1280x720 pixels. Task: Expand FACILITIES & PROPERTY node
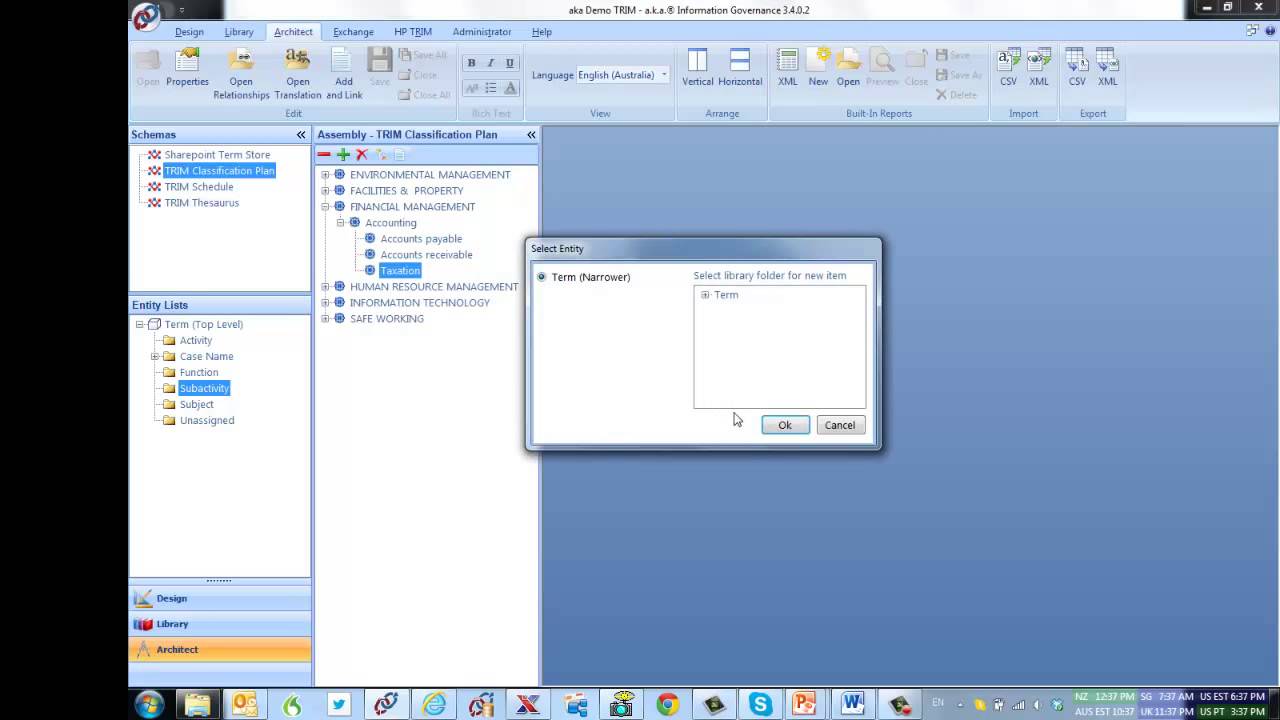(x=325, y=191)
